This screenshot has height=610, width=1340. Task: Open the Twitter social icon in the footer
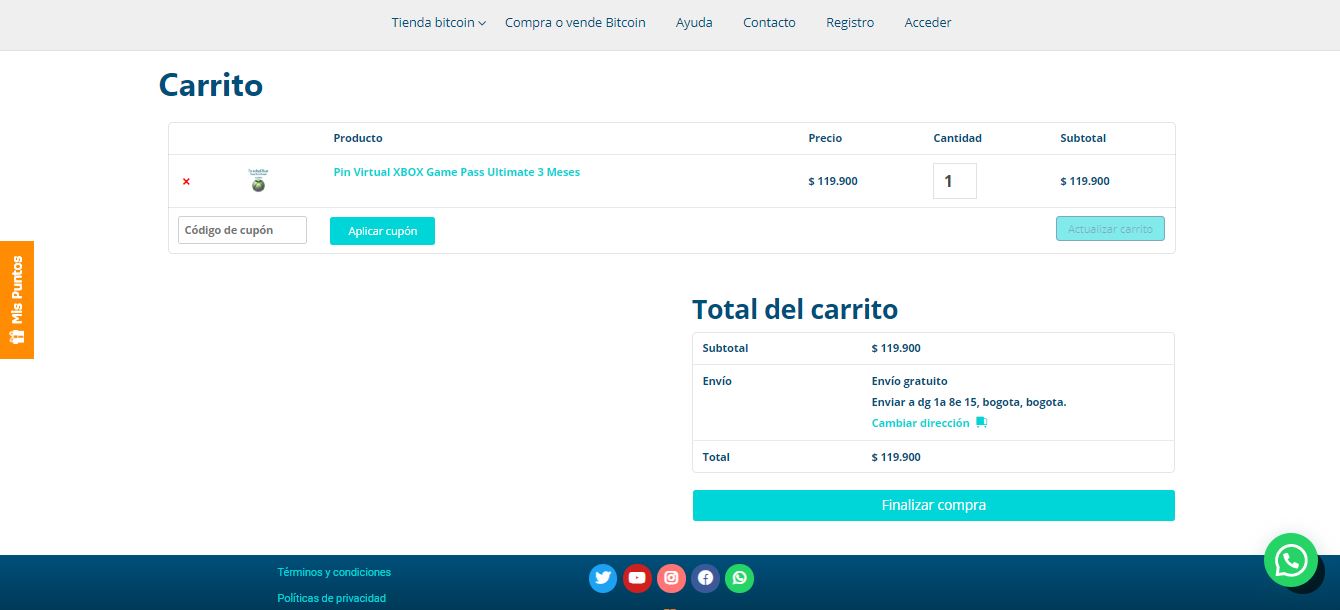(x=603, y=578)
